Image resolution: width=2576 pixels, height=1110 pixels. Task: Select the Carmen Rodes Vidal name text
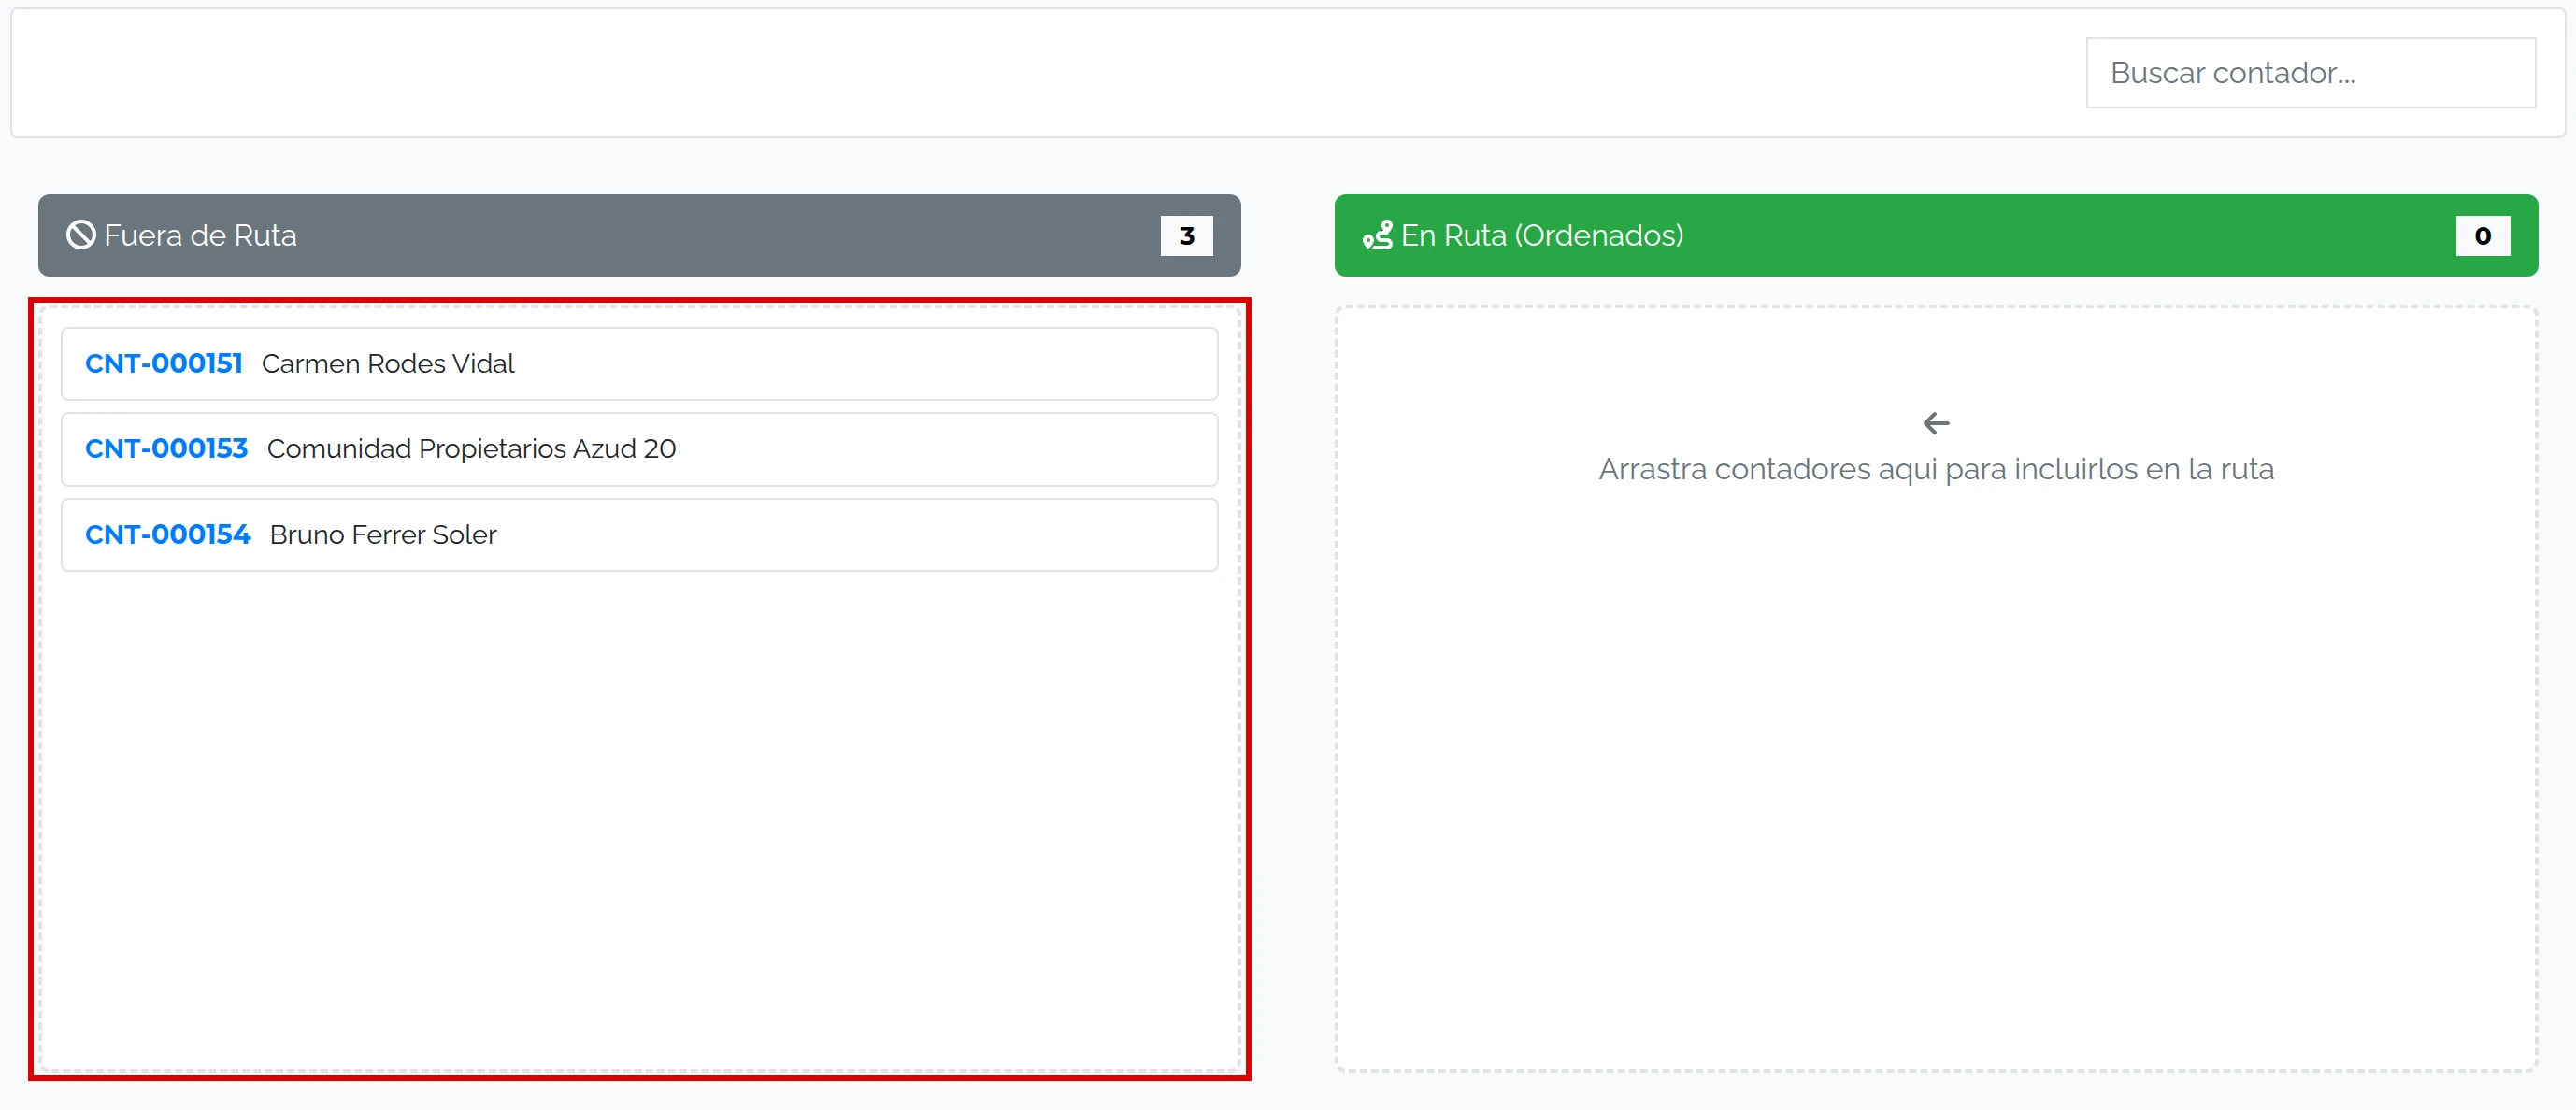point(388,364)
